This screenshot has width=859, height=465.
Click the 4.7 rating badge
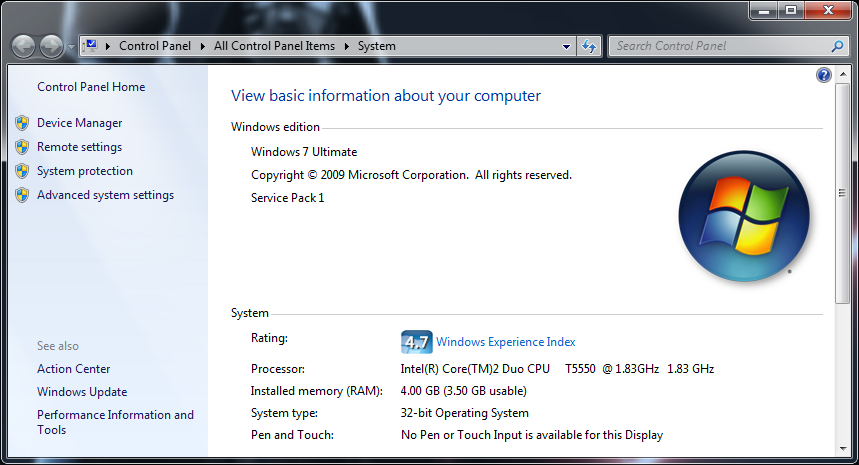416,342
